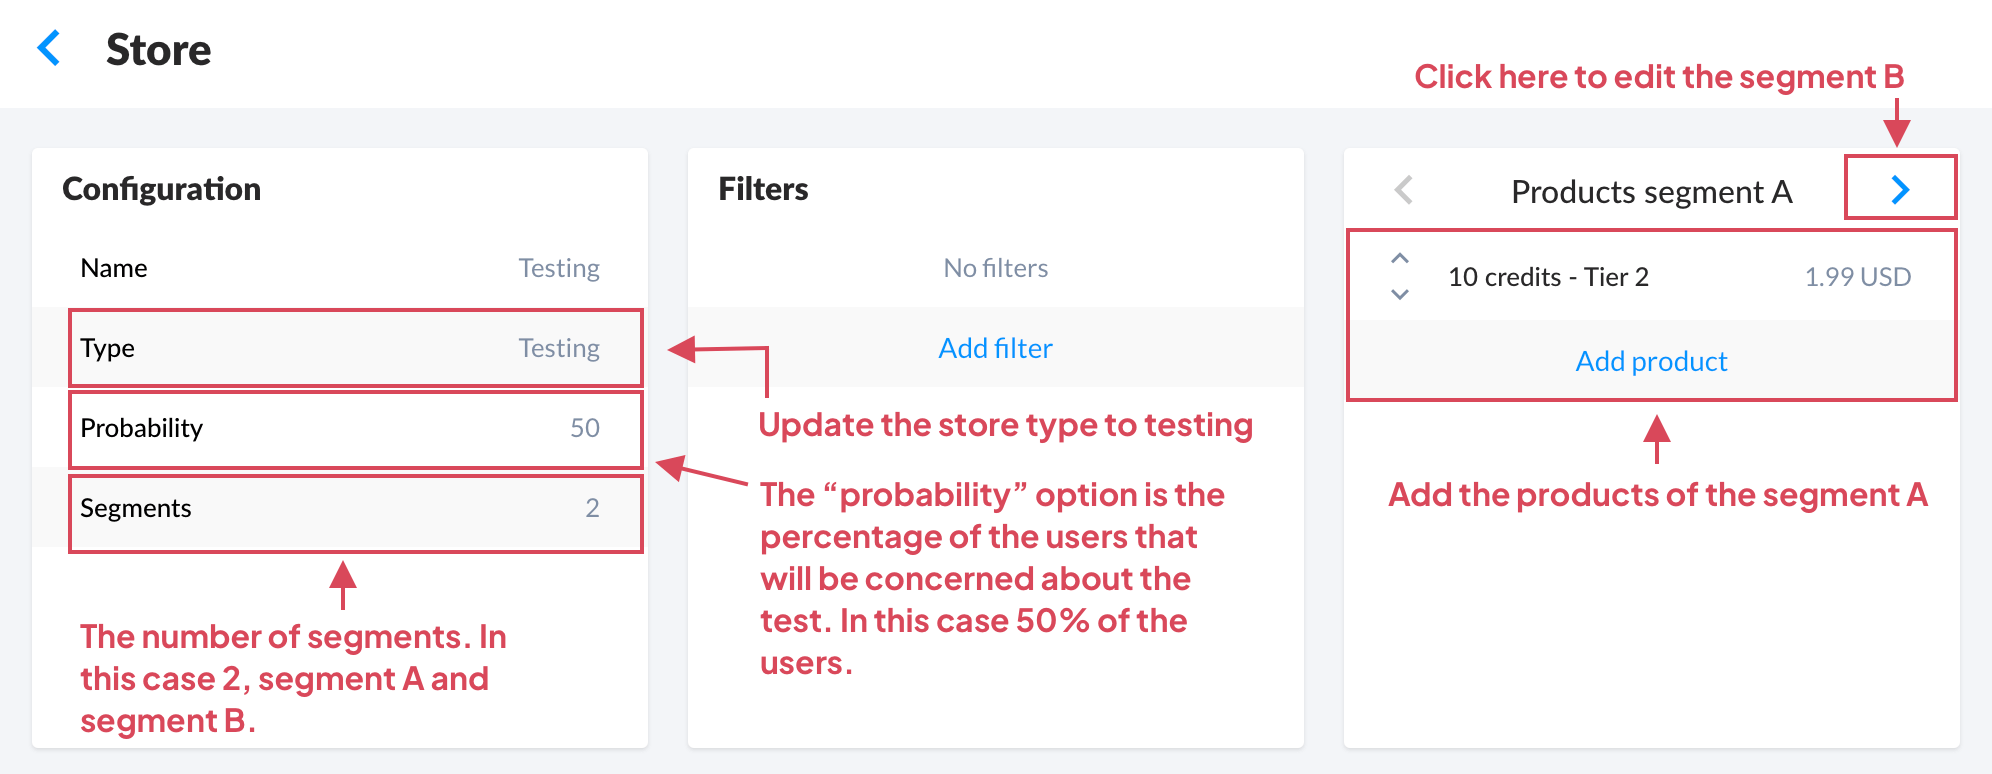This screenshot has height=774, width=1992.
Task: Click the Store page title
Action: click(x=158, y=50)
